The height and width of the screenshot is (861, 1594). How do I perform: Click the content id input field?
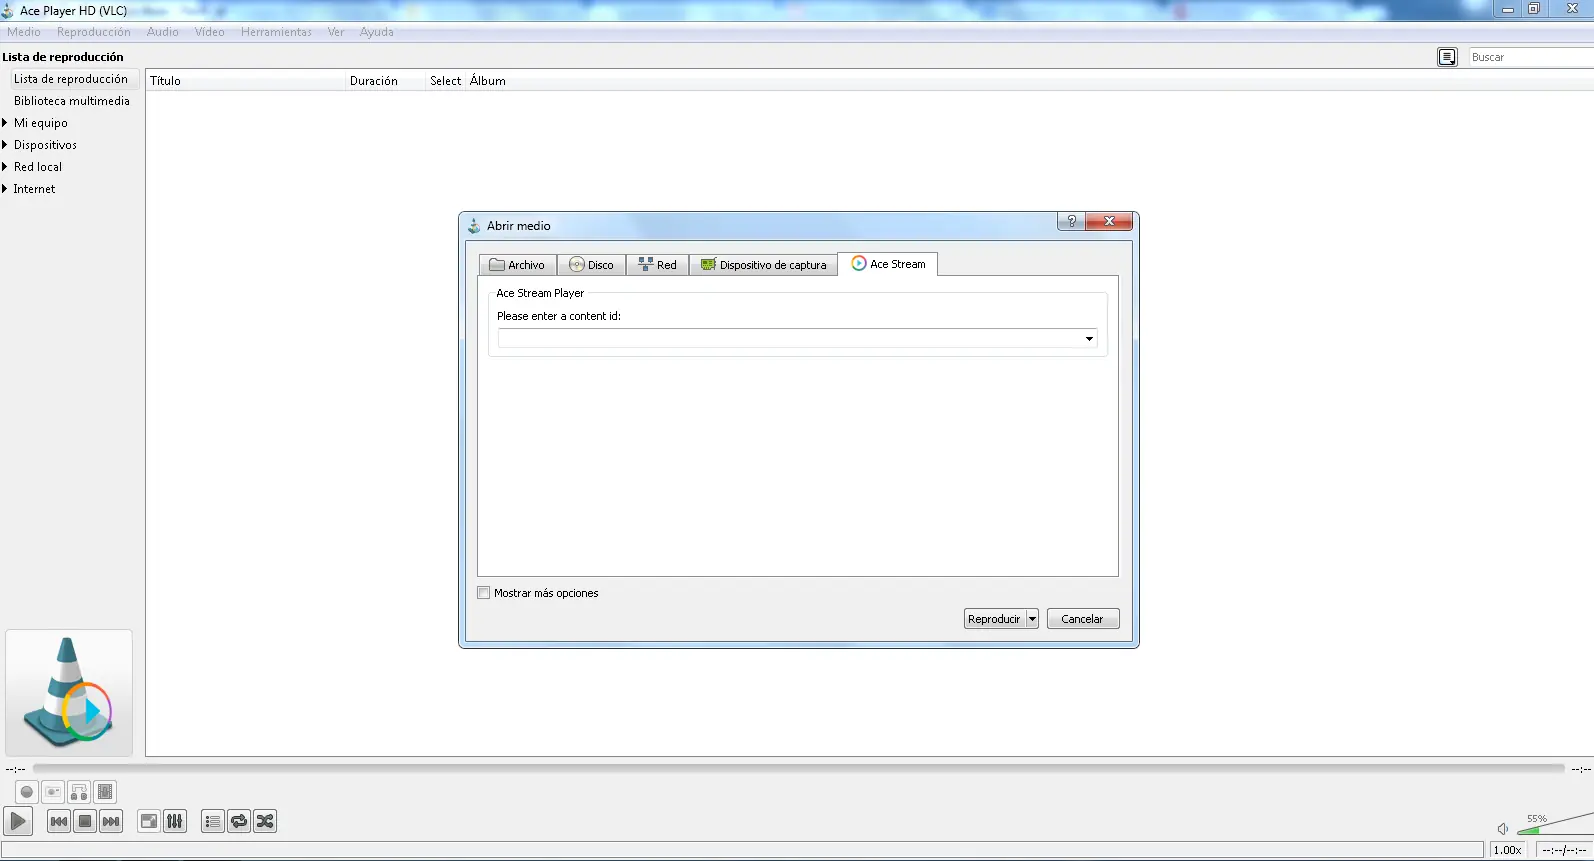tap(789, 339)
